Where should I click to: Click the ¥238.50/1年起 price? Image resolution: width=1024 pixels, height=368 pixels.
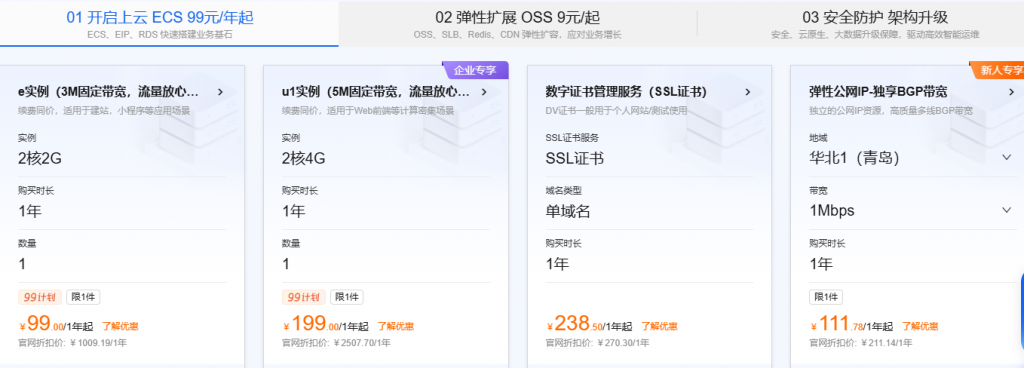coord(589,324)
